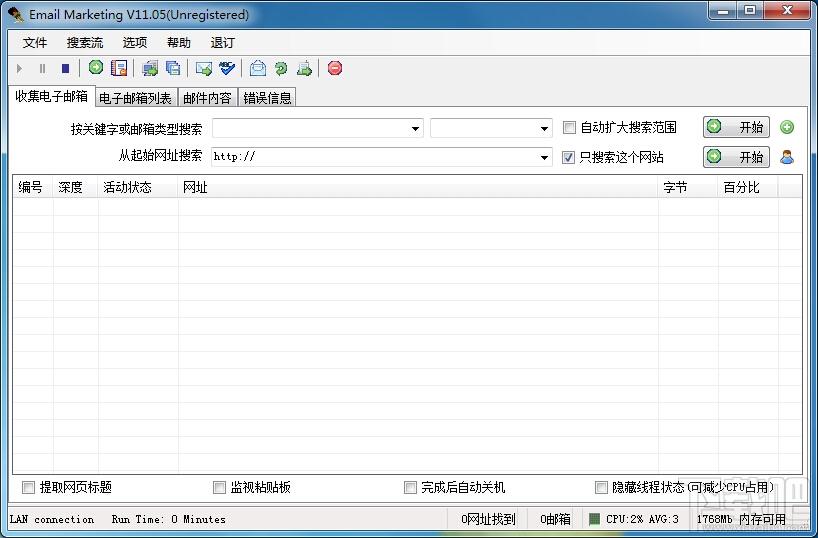Click the green circle arrow toolbar icon
This screenshot has width=818, height=538.
click(x=96, y=68)
